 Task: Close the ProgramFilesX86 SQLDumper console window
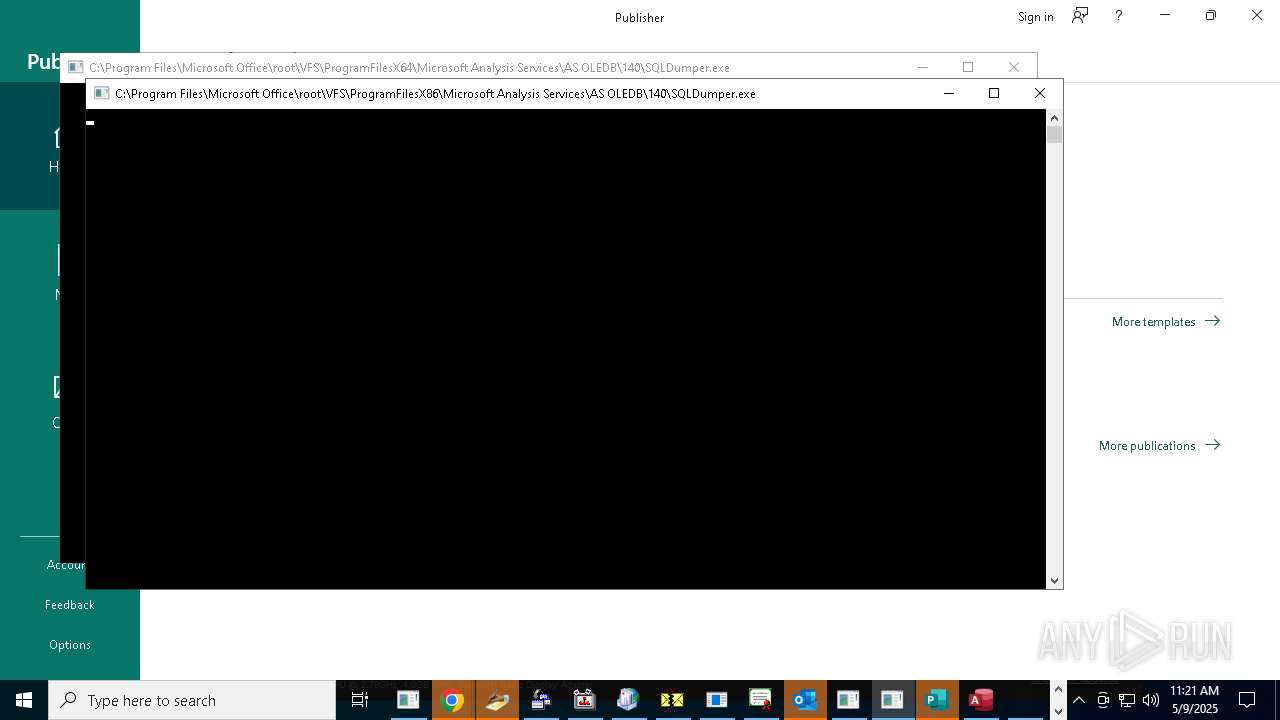click(x=1040, y=93)
